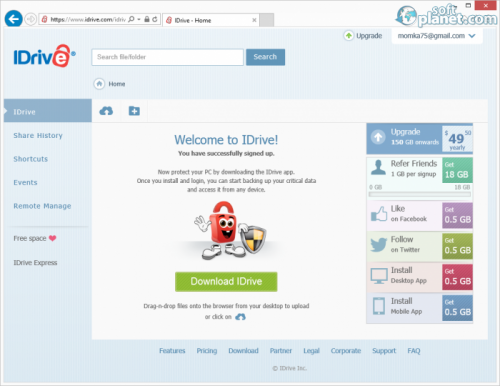Open IDrive Express link in sidebar
The height and width of the screenshot is (386, 500).
(35, 263)
